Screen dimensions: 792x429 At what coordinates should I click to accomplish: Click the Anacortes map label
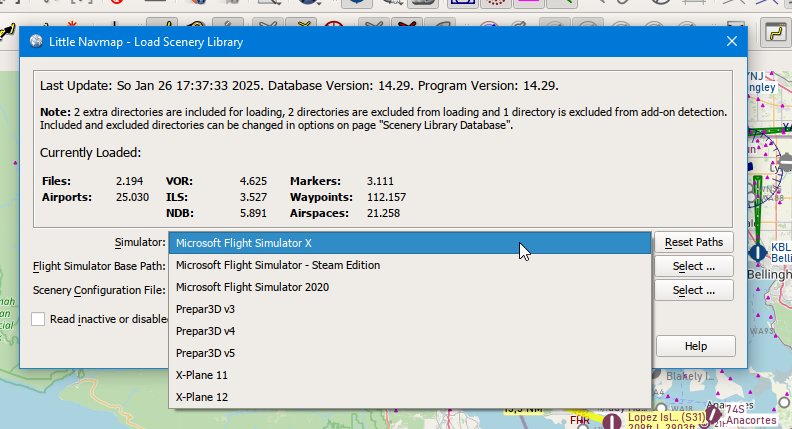click(751, 420)
